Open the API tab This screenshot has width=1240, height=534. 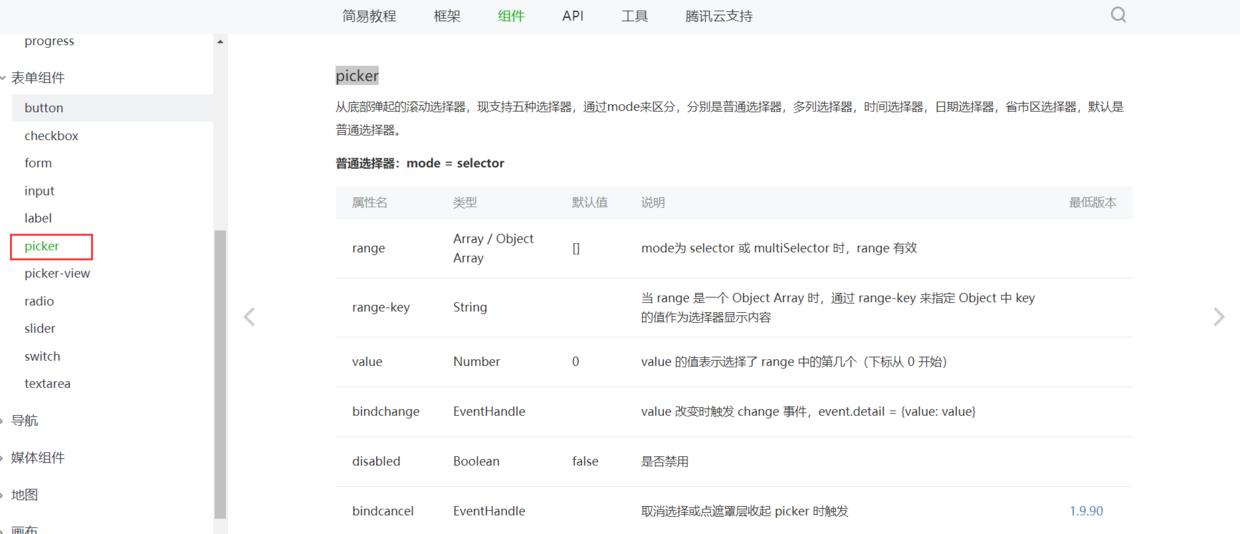[x=573, y=16]
